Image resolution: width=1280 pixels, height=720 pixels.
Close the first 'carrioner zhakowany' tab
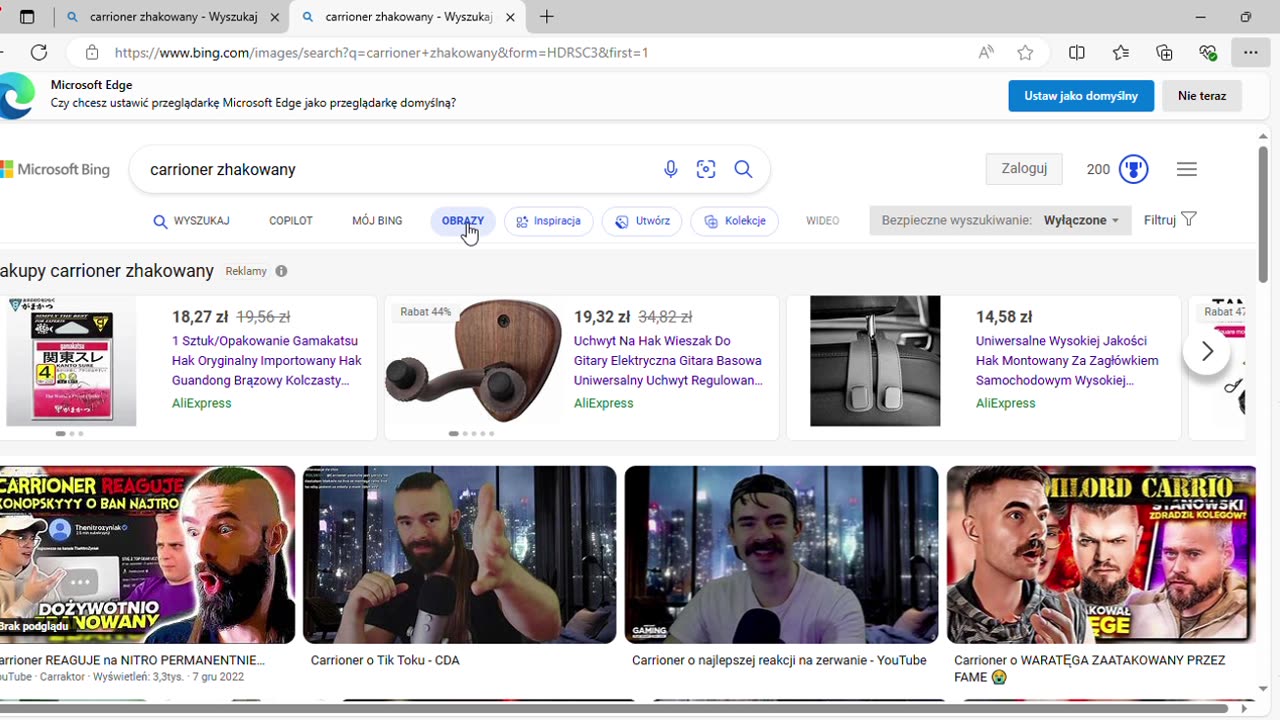click(275, 17)
